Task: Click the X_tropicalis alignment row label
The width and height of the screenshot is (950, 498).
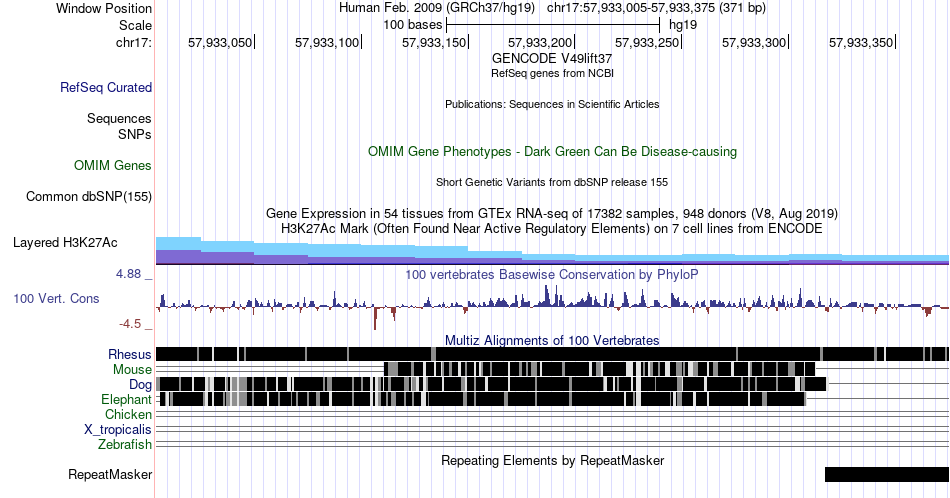Action: pyautogui.click(x=118, y=430)
